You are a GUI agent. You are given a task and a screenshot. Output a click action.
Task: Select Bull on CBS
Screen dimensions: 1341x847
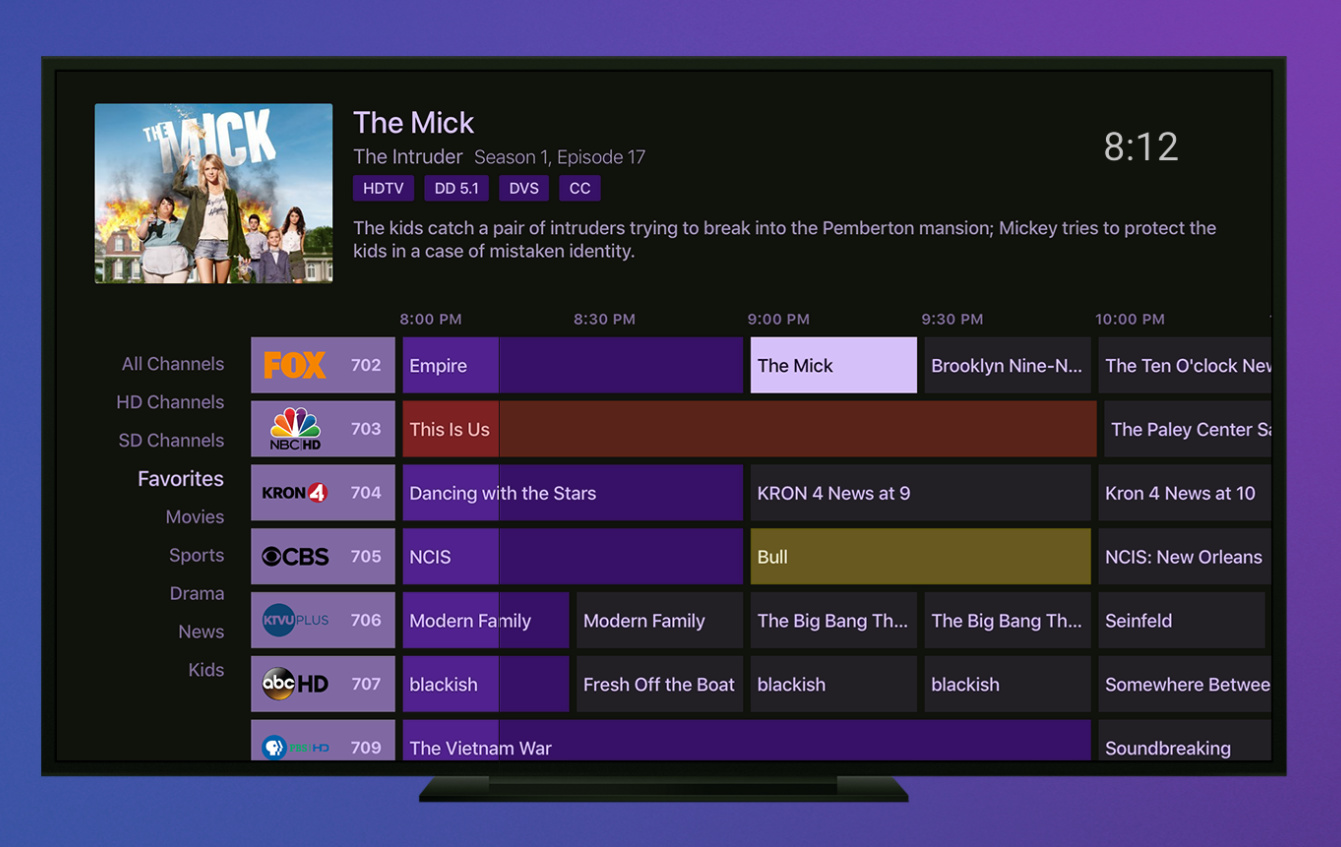click(920, 557)
